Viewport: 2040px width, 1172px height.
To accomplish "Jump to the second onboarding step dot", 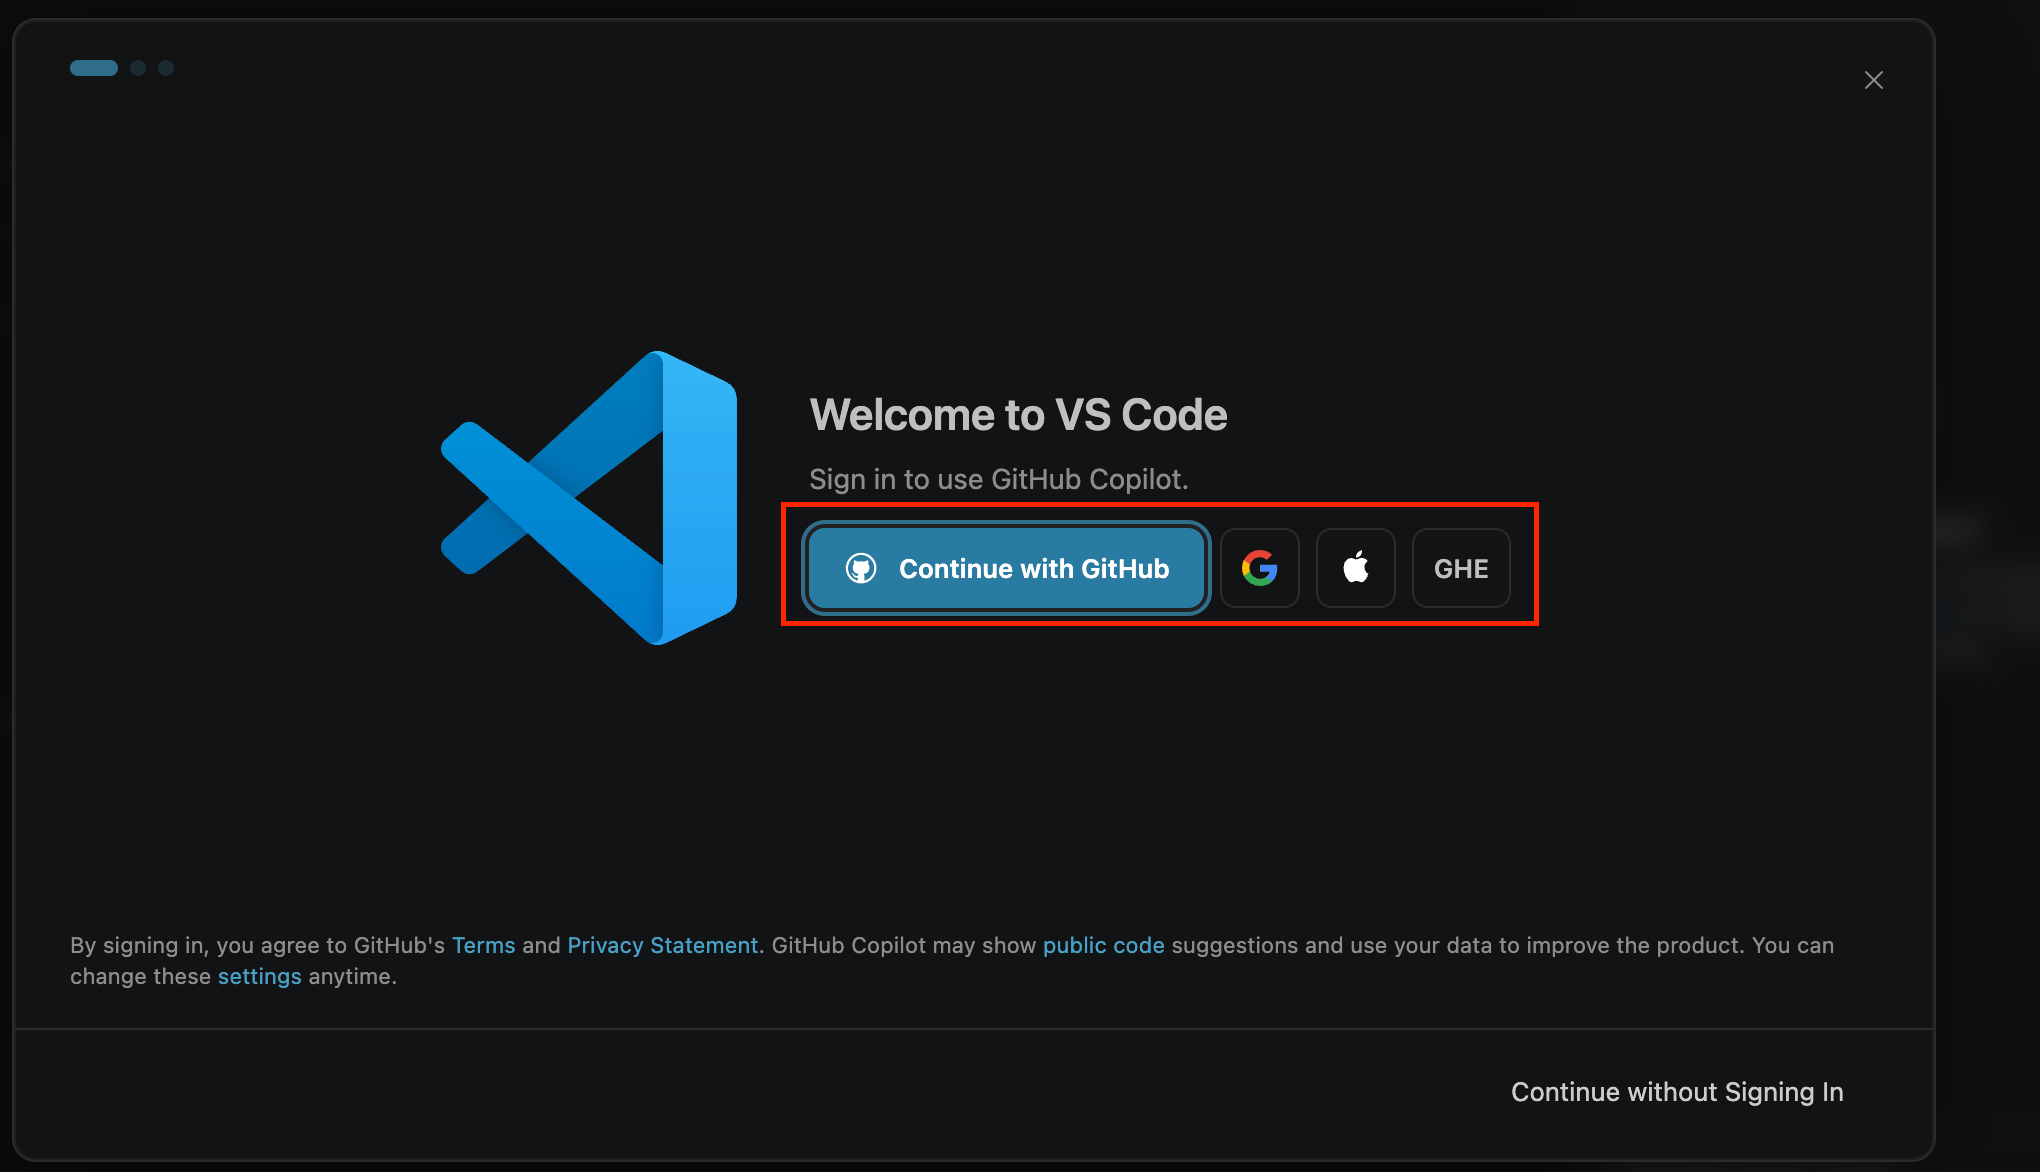I will 138,68.
